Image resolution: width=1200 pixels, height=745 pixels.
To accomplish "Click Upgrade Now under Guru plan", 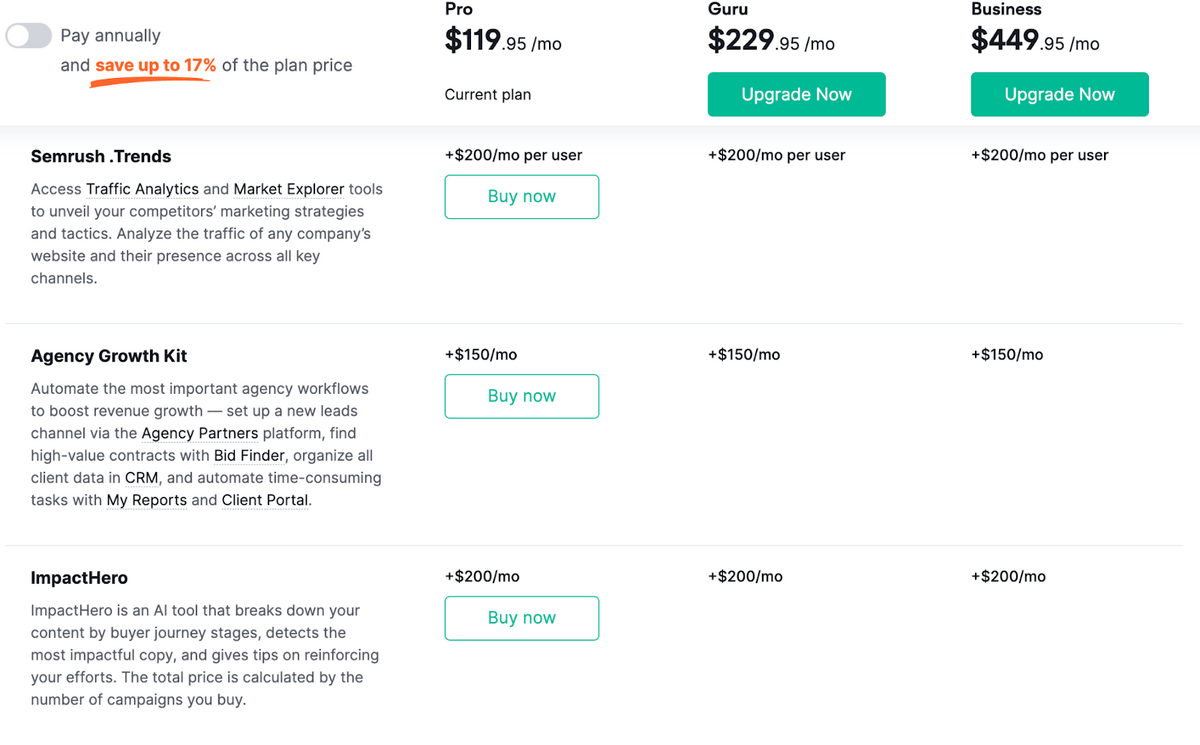I will click(796, 94).
